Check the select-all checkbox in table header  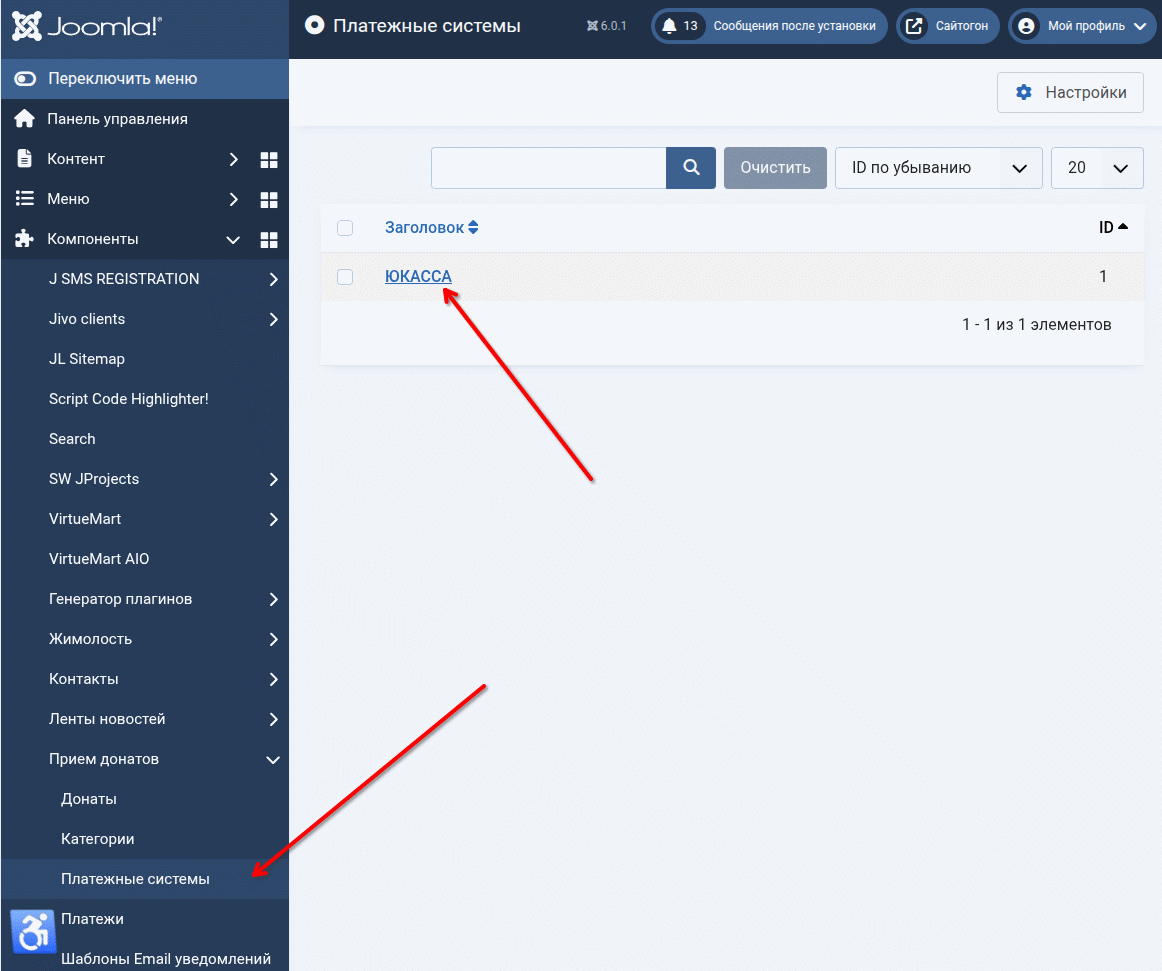tap(345, 228)
